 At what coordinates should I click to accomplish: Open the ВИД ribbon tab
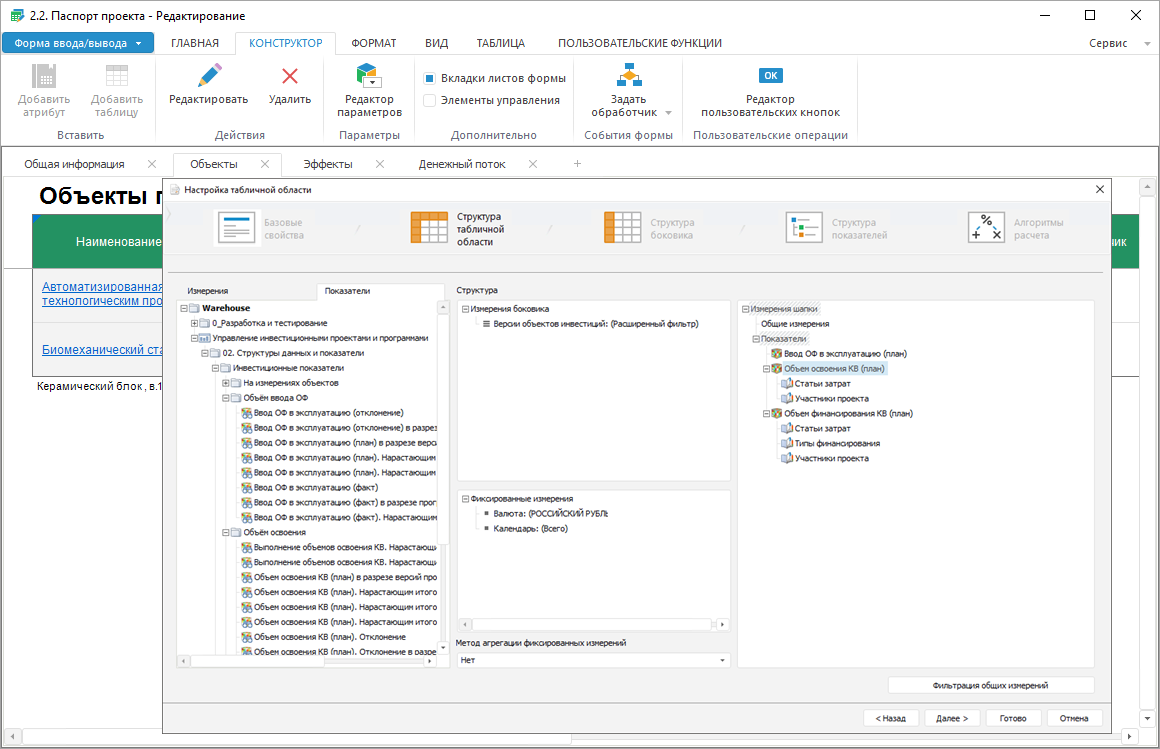[x=436, y=43]
